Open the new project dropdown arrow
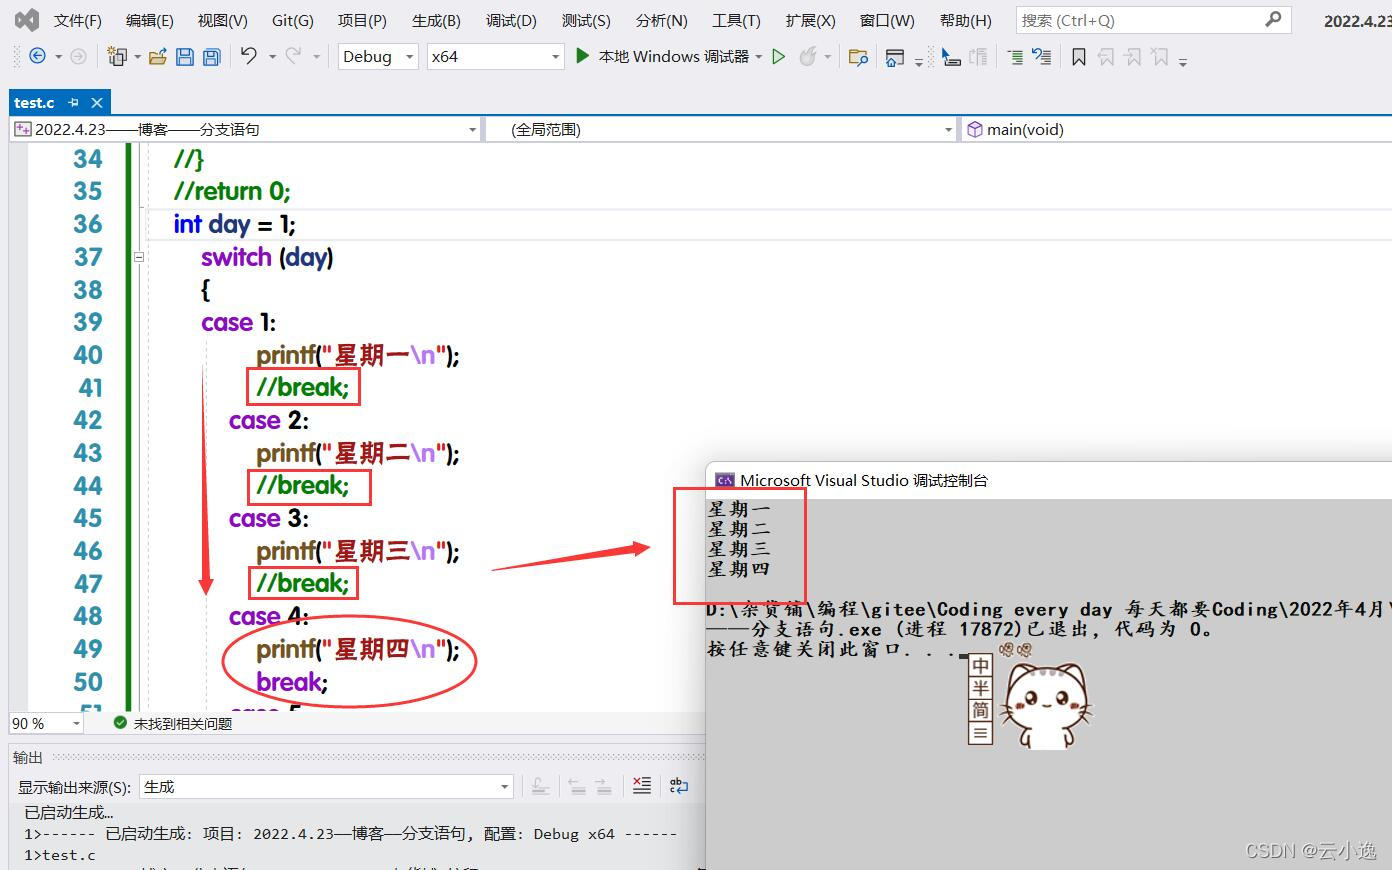This screenshot has width=1392, height=870. click(137, 57)
